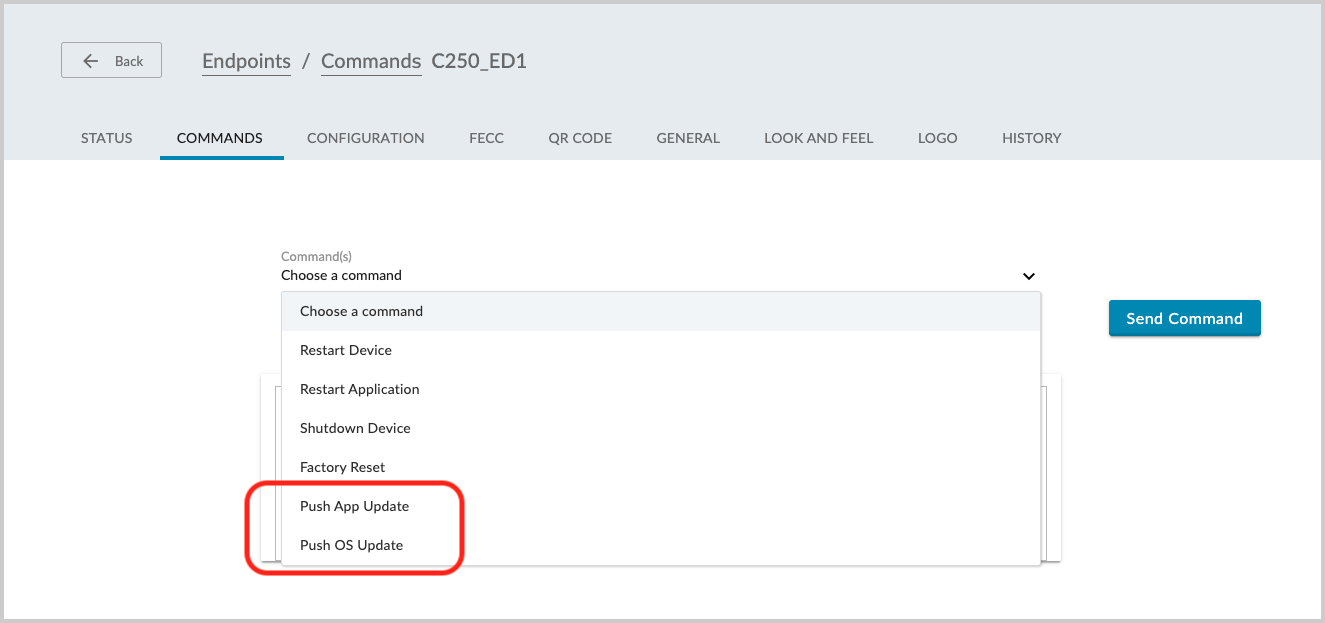The width and height of the screenshot is (1325, 623).
Task: Choose the Factory Reset command
Action: [x=661, y=467]
